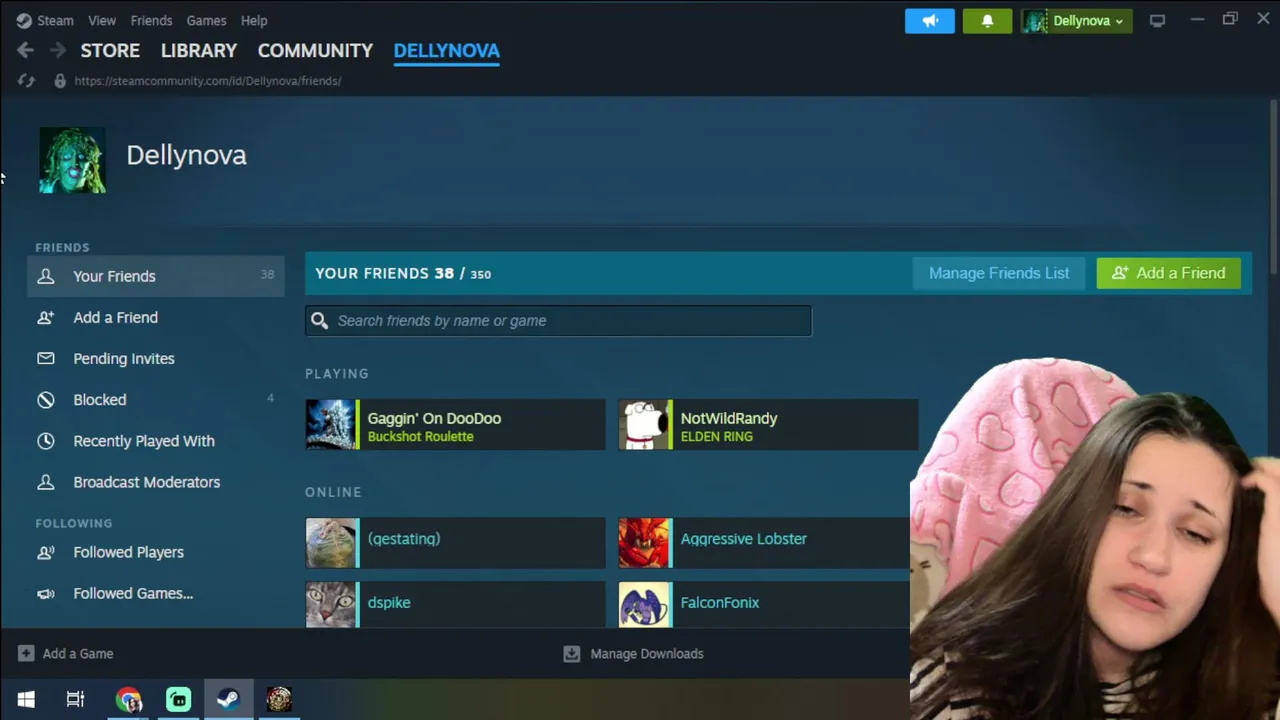Image resolution: width=1280 pixels, height=720 pixels.
Task: Open Gaggin' On DooDoo friend card
Action: [x=455, y=425]
